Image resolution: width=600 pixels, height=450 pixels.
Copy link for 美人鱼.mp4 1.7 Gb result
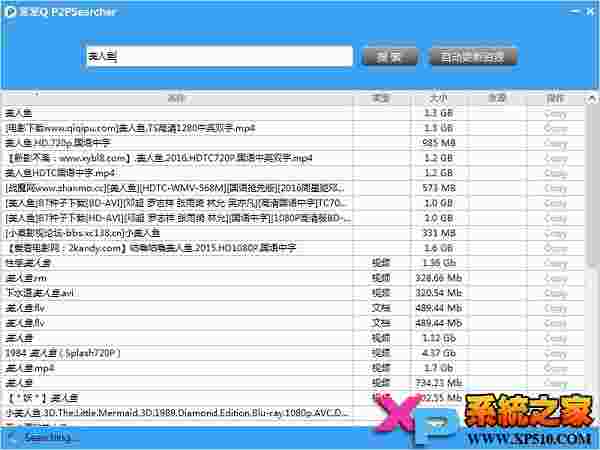556,368
